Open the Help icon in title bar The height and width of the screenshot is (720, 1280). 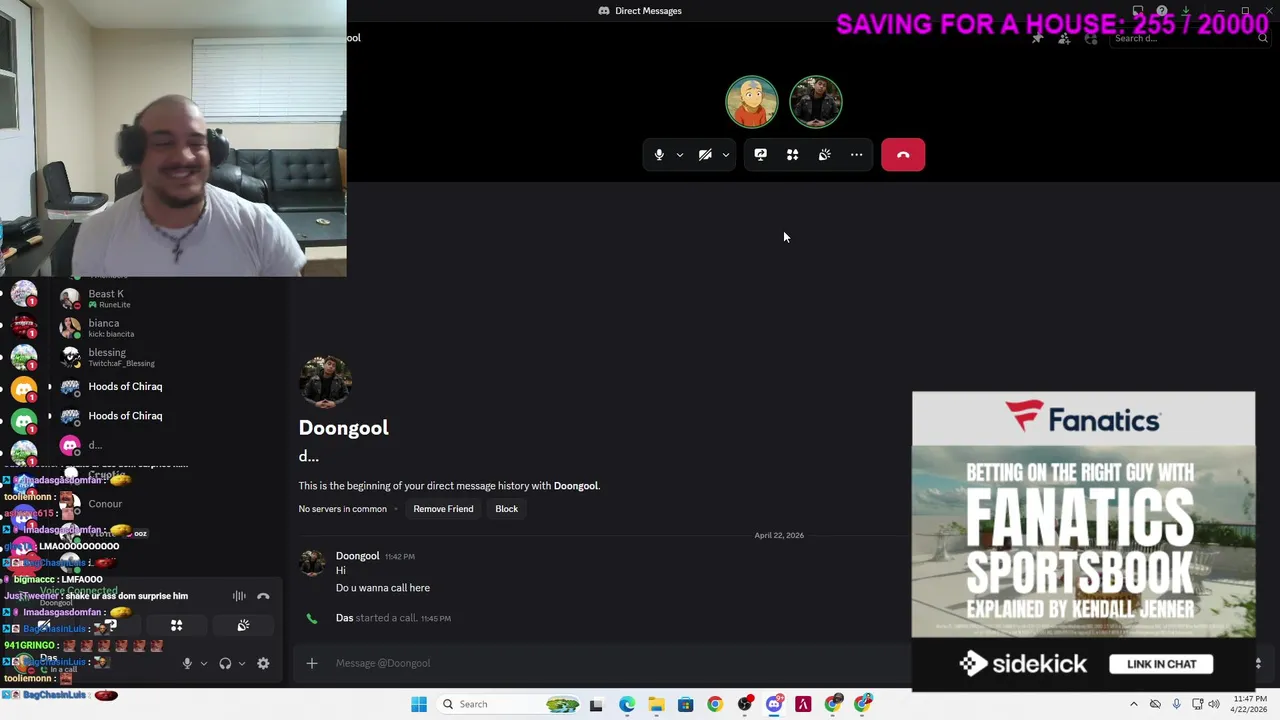[x=1162, y=11]
